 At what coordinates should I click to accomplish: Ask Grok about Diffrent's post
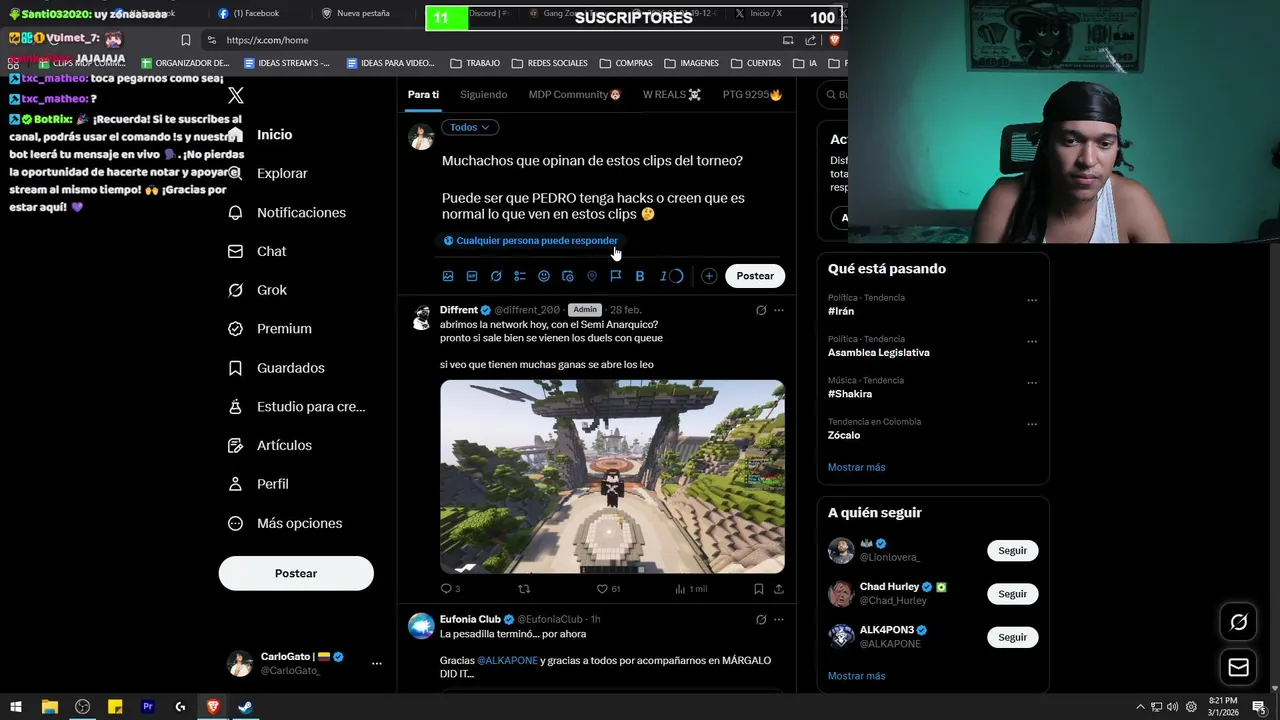761,310
